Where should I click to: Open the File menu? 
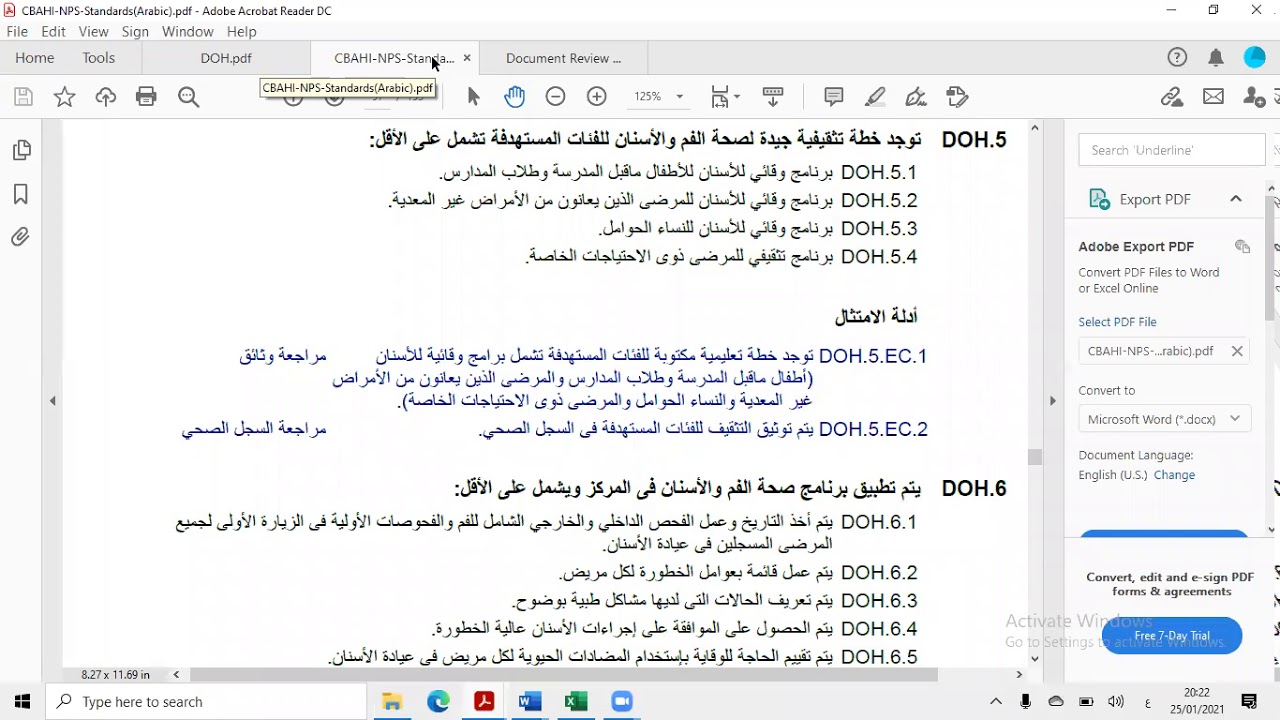pos(17,32)
